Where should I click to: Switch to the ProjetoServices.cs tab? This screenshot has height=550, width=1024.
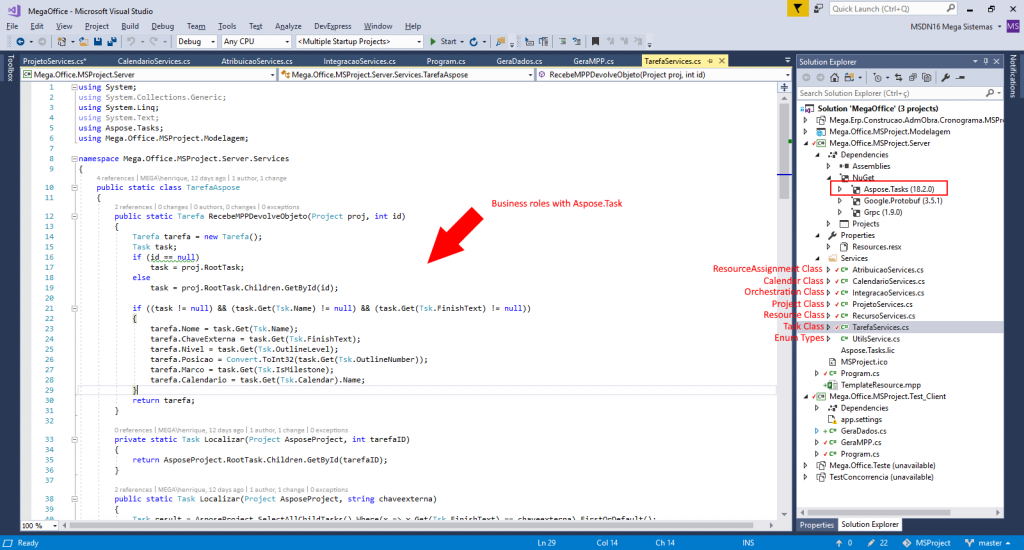(55, 61)
